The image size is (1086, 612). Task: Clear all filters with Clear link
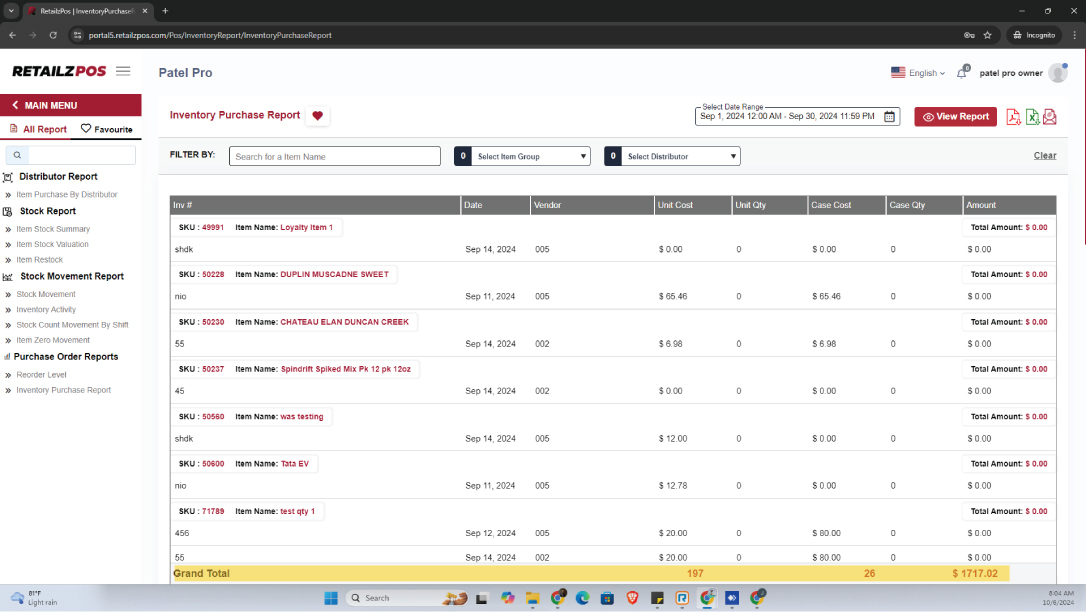(x=1044, y=156)
